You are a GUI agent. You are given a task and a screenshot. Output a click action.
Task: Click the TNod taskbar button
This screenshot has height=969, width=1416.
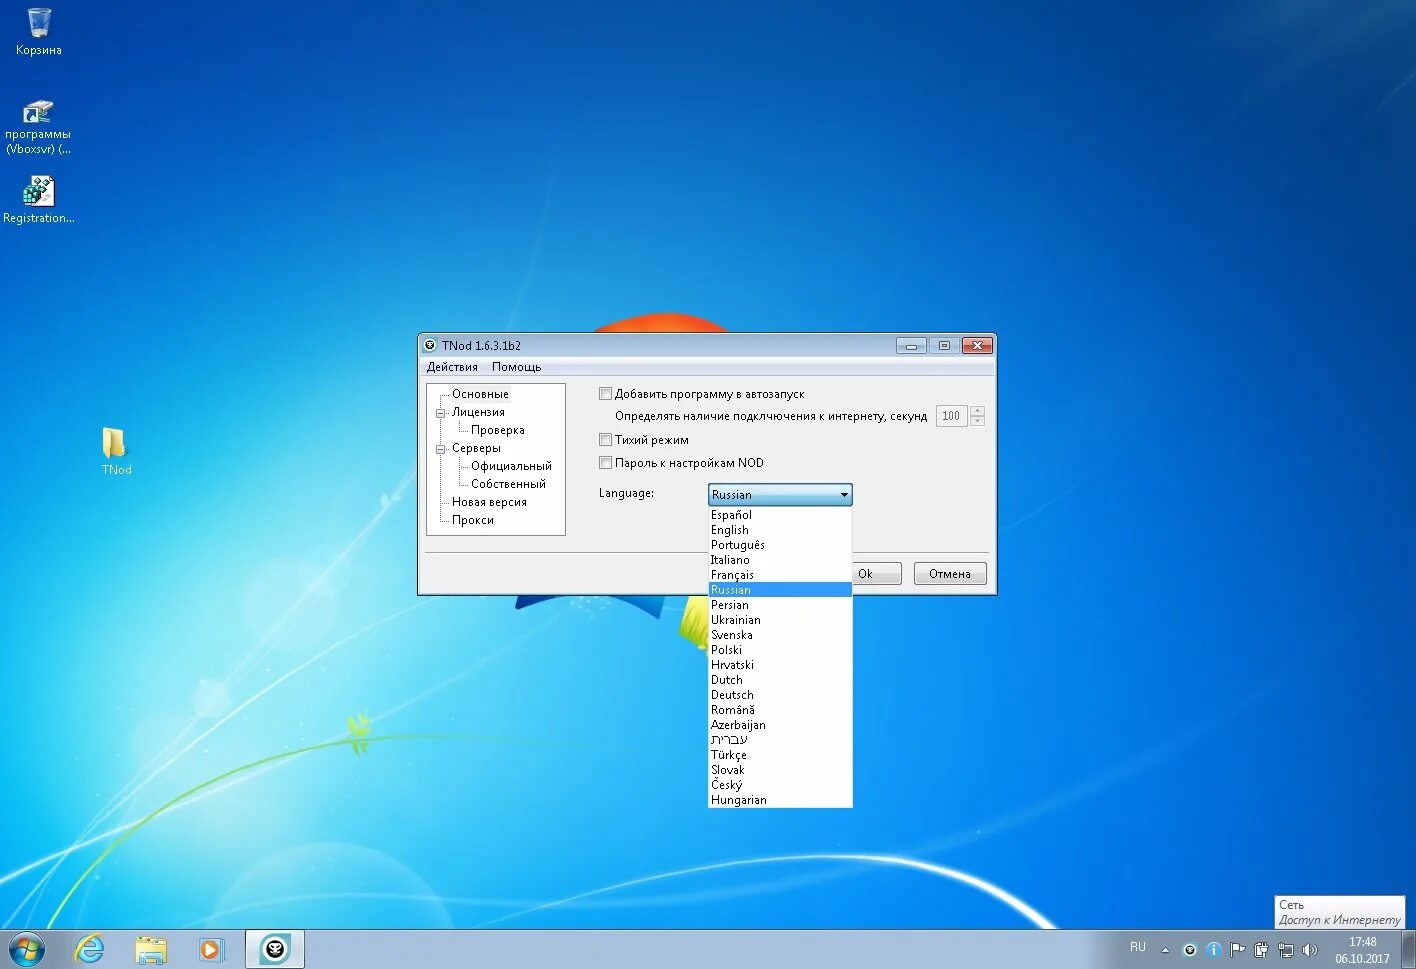[x=275, y=949]
